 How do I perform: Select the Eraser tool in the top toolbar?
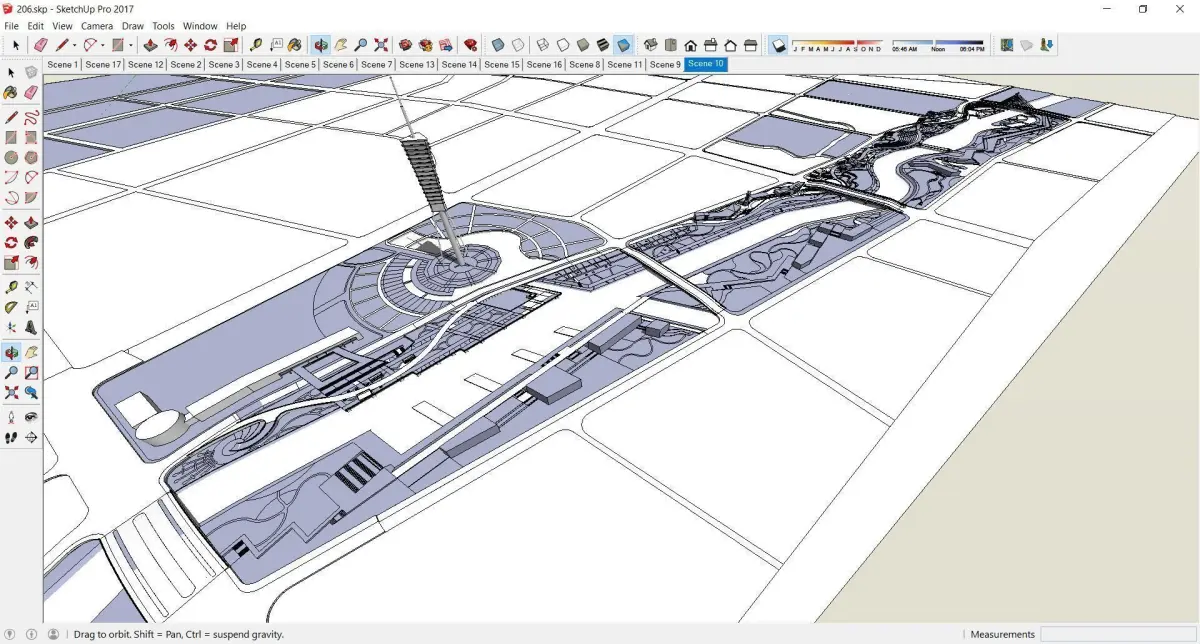(41, 45)
